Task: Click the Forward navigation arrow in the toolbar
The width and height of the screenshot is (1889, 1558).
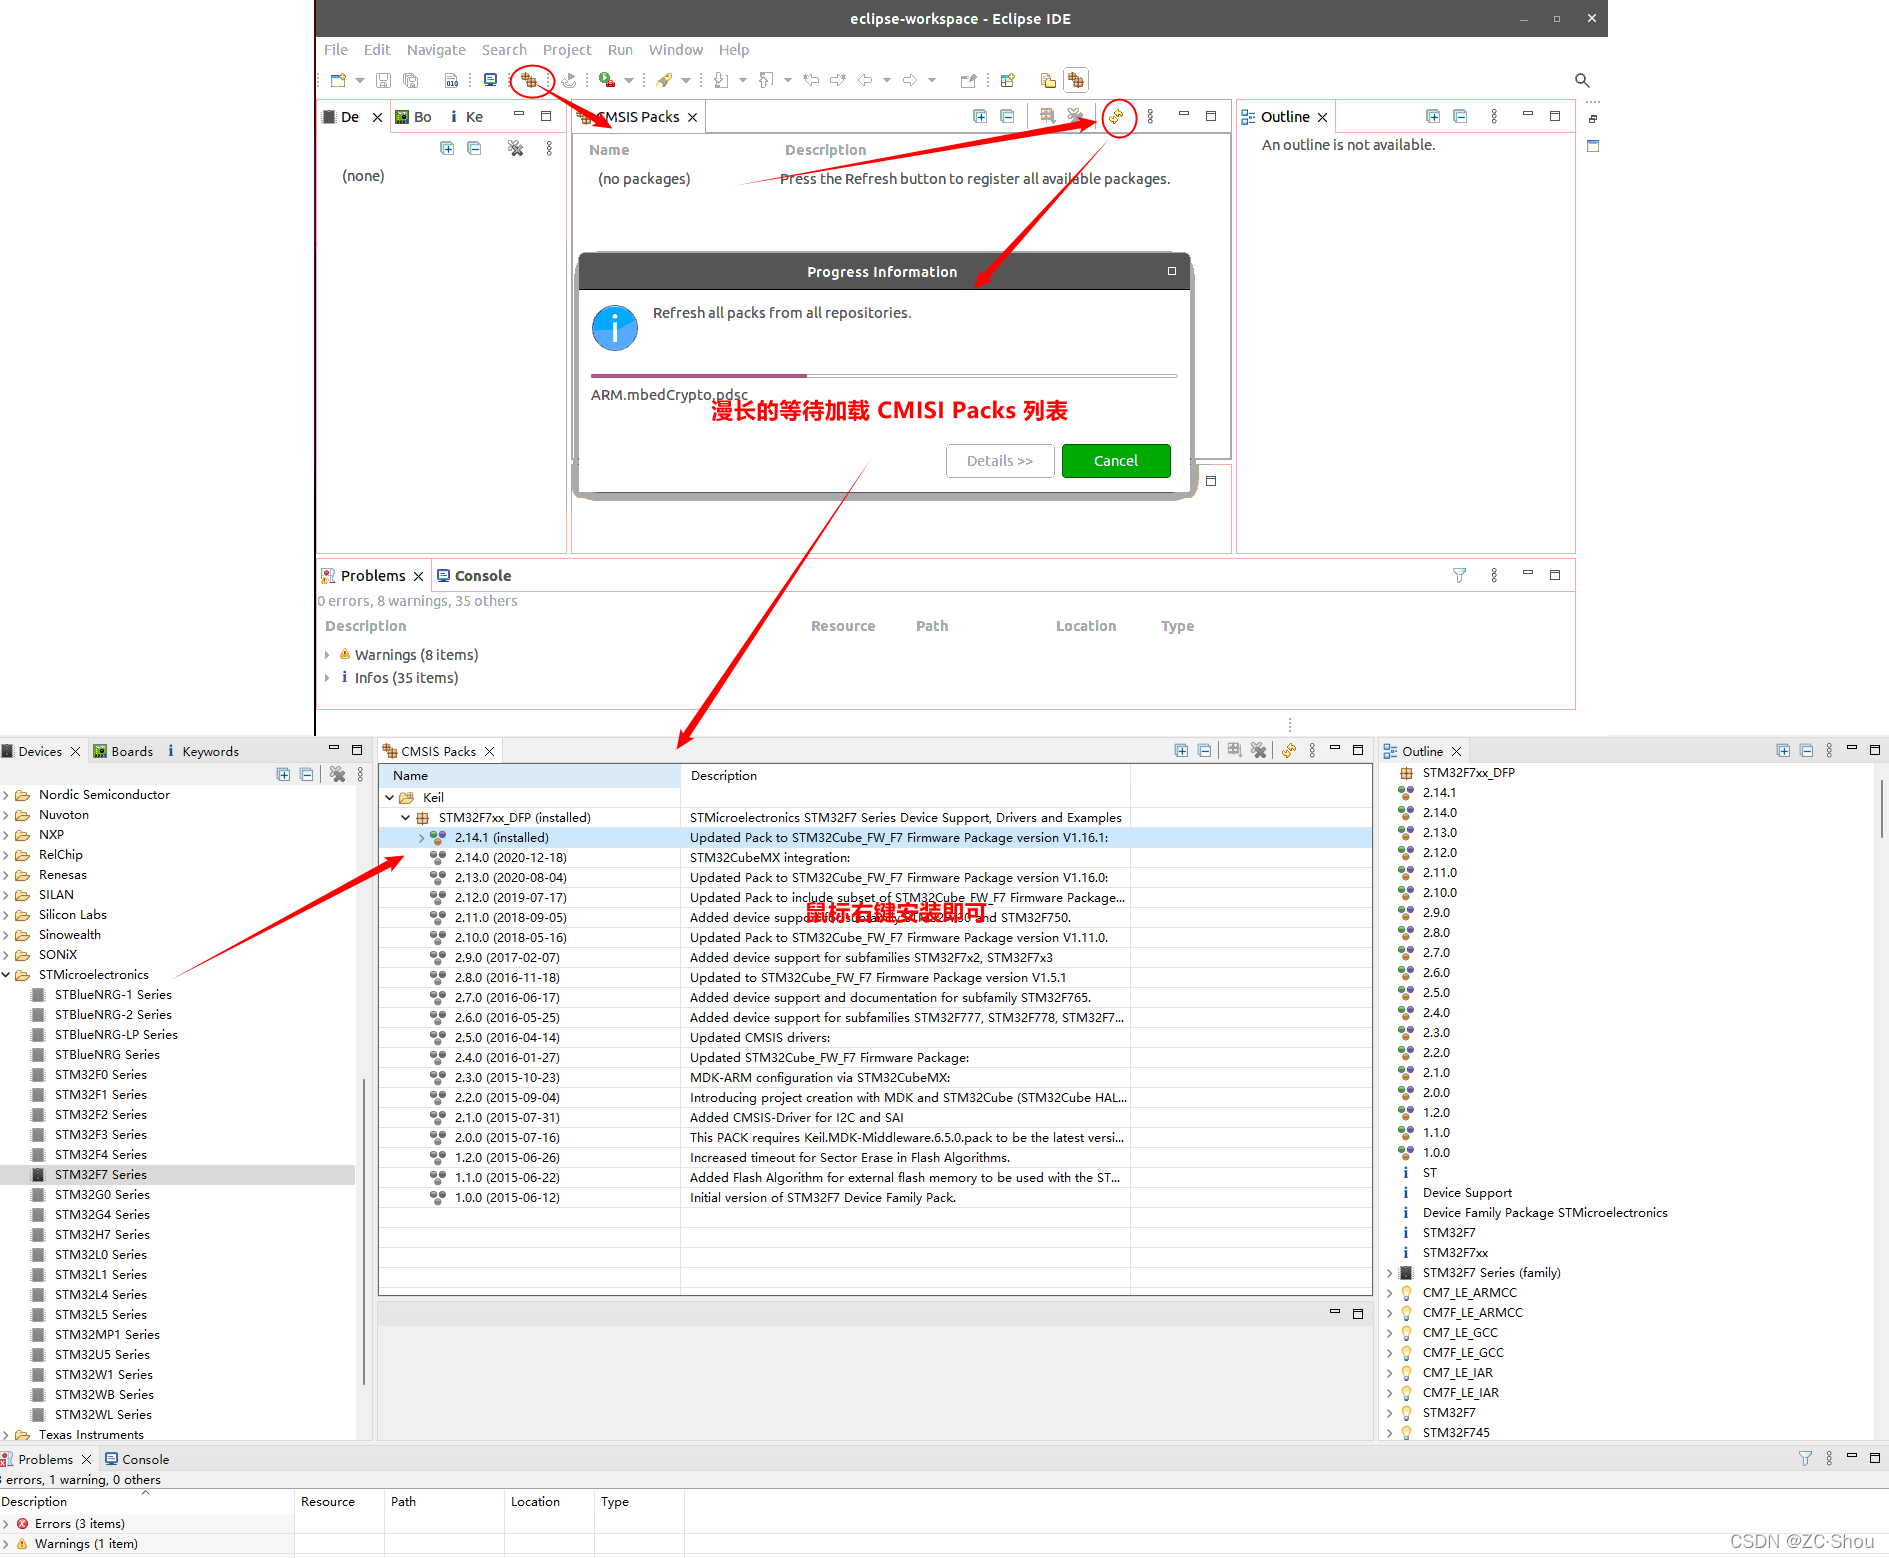Action: [910, 80]
